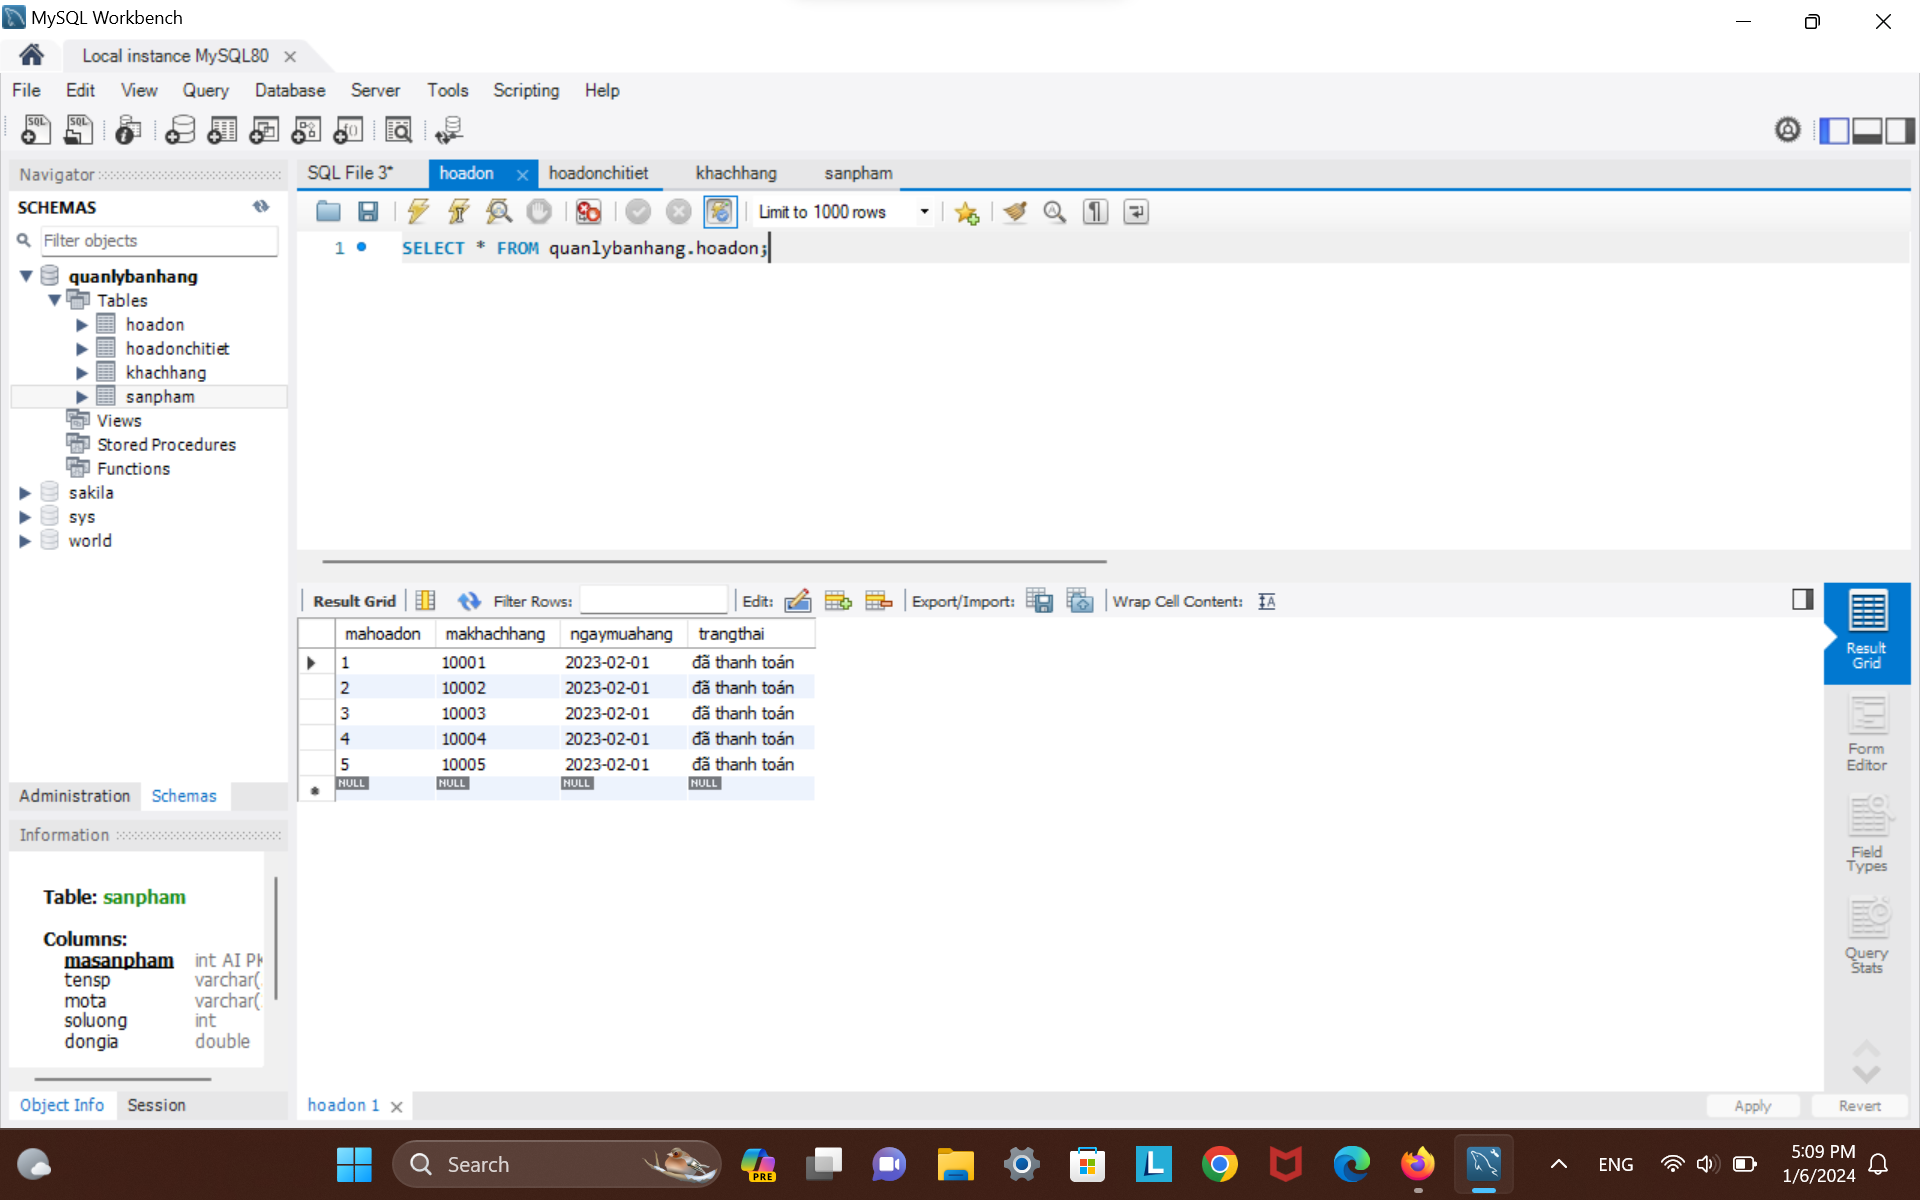Open find panel magnifier icon

(1055, 212)
